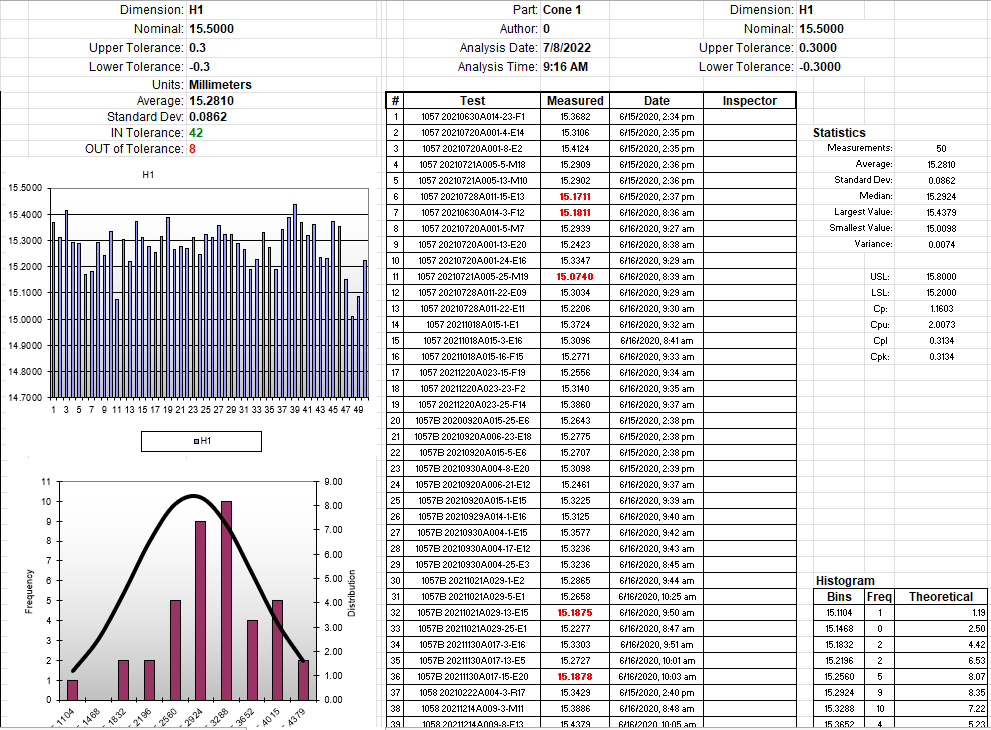Click the red measured value 15.1711
This screenshot has width=991, height=730.
575,197
